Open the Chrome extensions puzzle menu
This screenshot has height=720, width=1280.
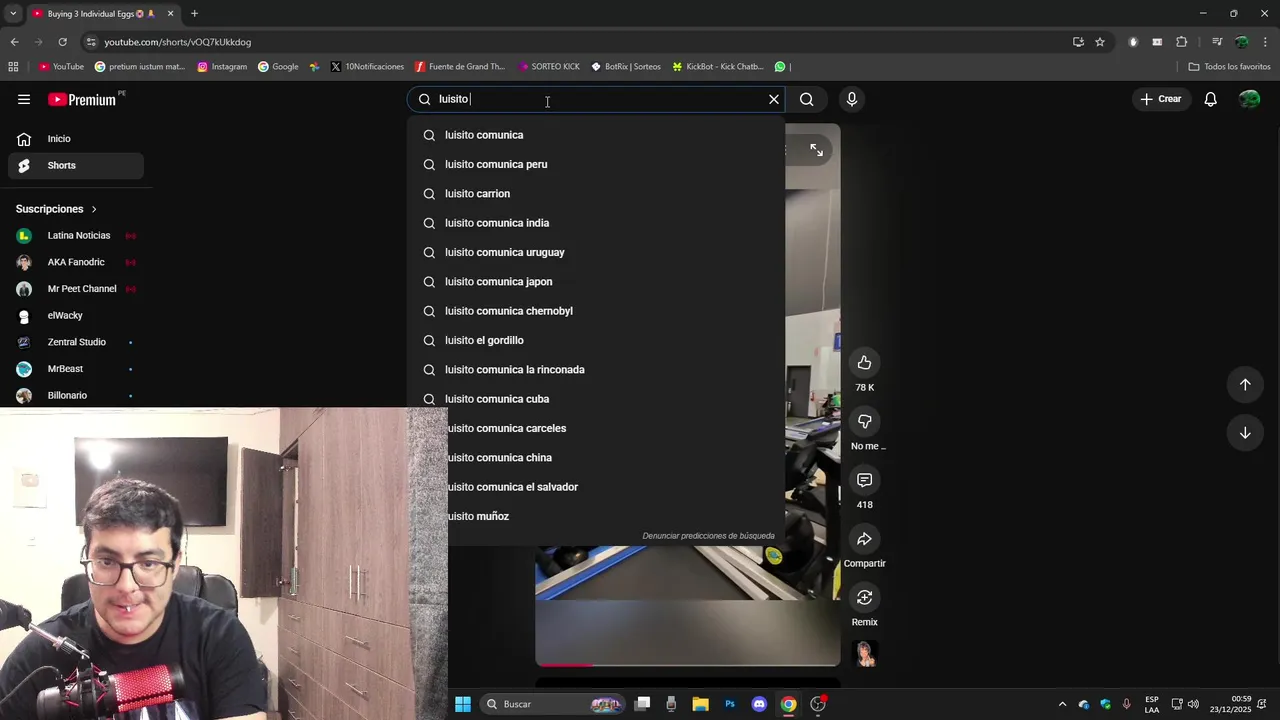pos(1181,42)
